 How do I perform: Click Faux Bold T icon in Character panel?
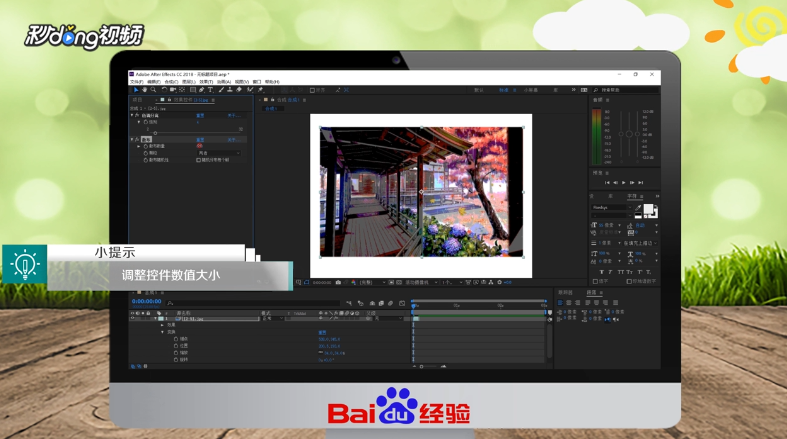(x=602, y=272)
